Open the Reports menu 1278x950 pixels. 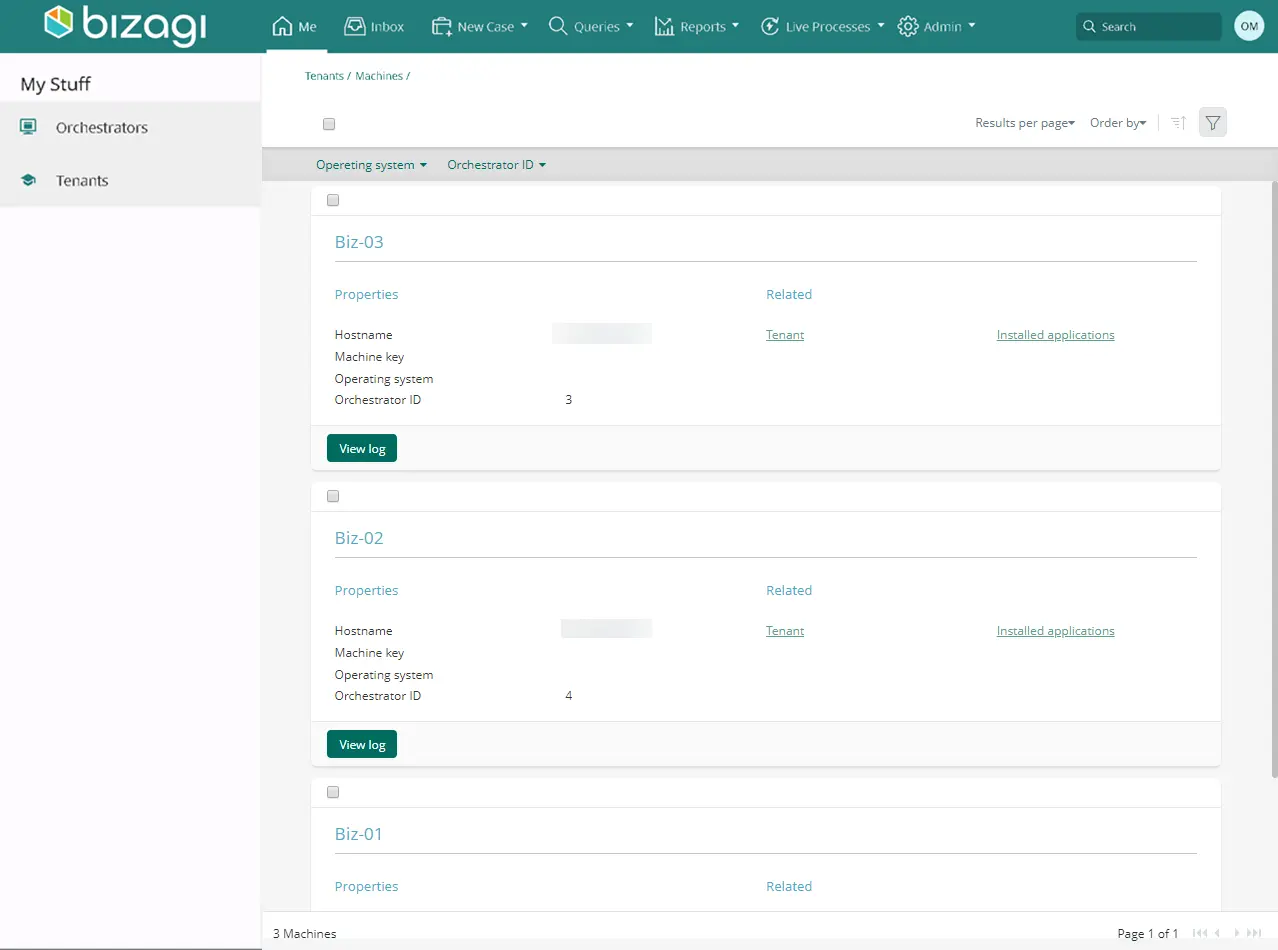click(x=697, y=27)
